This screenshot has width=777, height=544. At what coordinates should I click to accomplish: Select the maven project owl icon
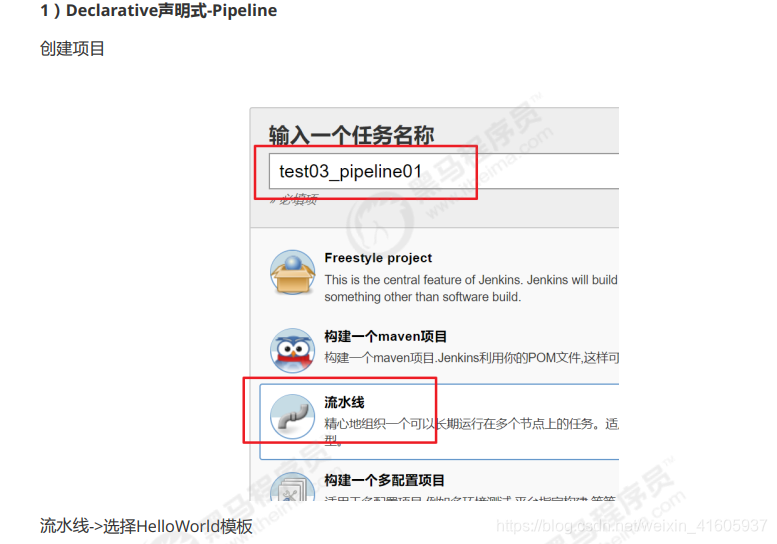(x=292, y=350)
